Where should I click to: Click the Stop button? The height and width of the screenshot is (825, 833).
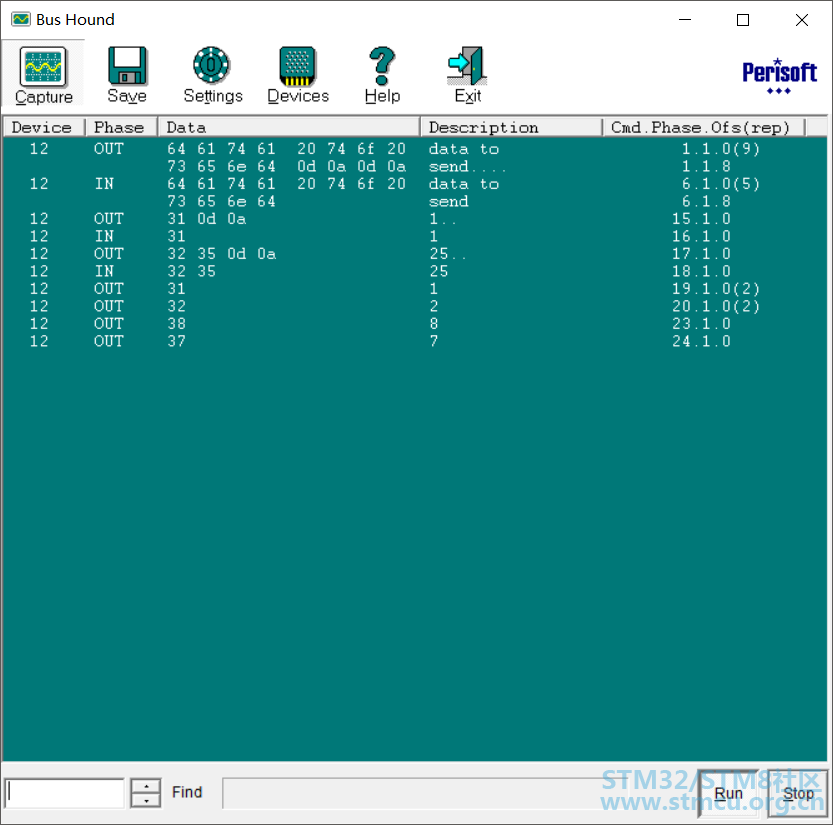pyautogui.click(x=797, y=793)
